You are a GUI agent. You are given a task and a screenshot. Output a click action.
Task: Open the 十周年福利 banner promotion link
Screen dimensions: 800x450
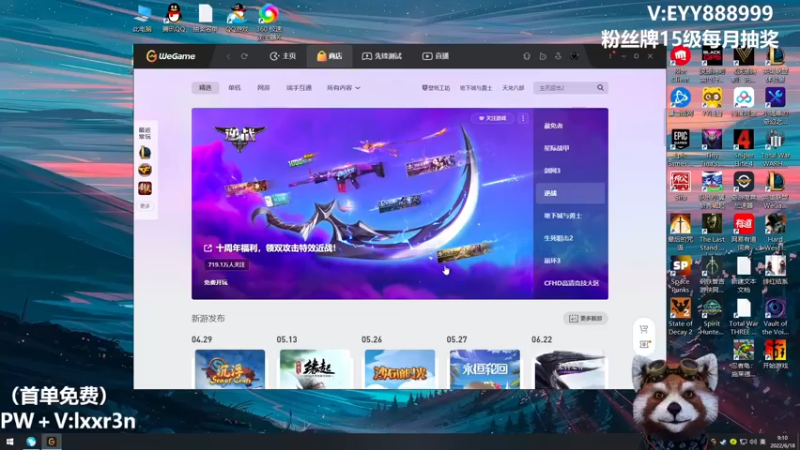pos(270,248)
